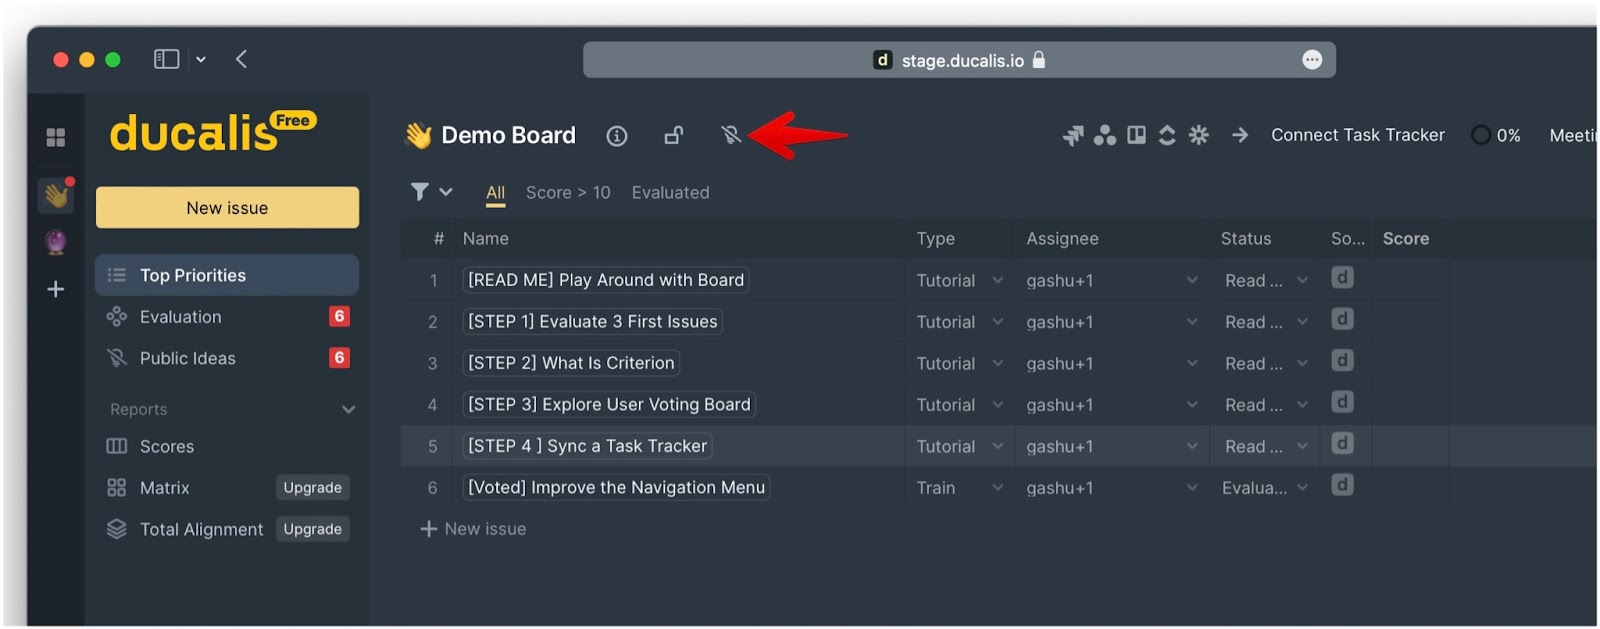Screen dimensions: 1600x629
Task: Click source icon for STEP 2 row
Action: point(1343,360)
